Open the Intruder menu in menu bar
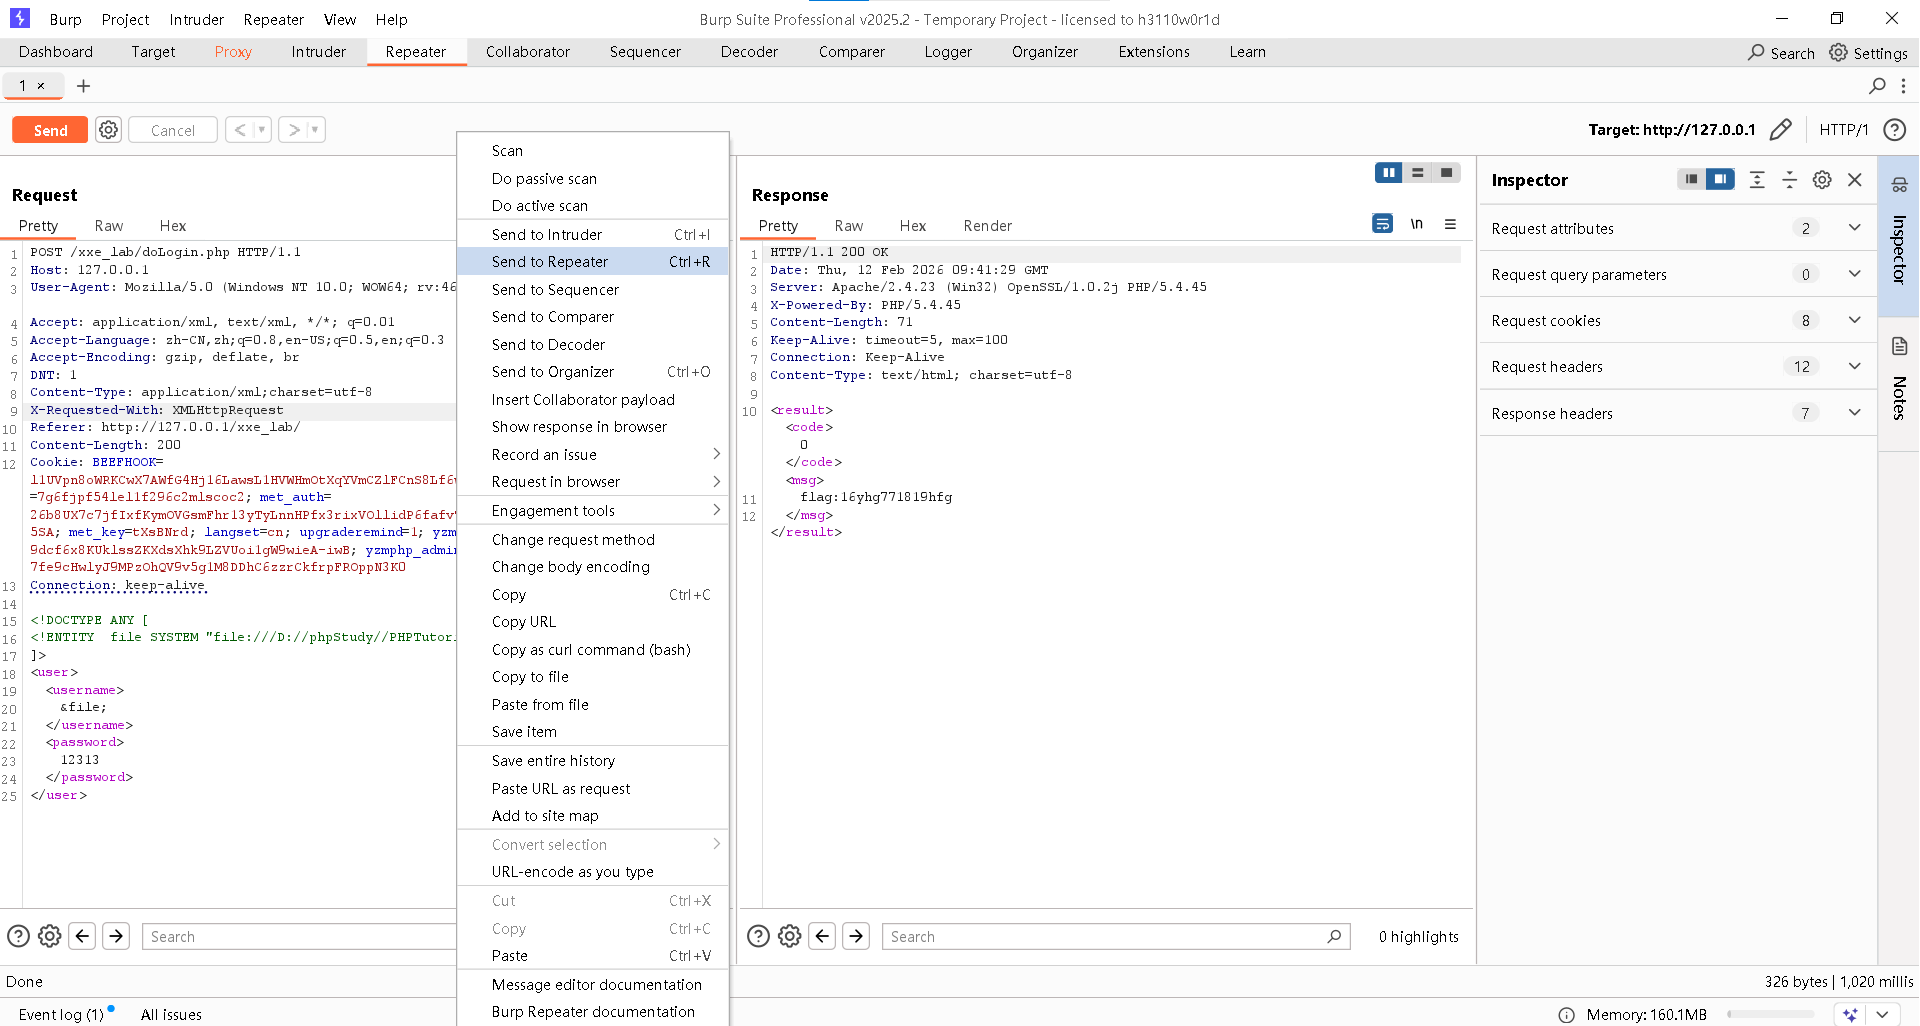The image size is (1920, 1026). [196, 19]
